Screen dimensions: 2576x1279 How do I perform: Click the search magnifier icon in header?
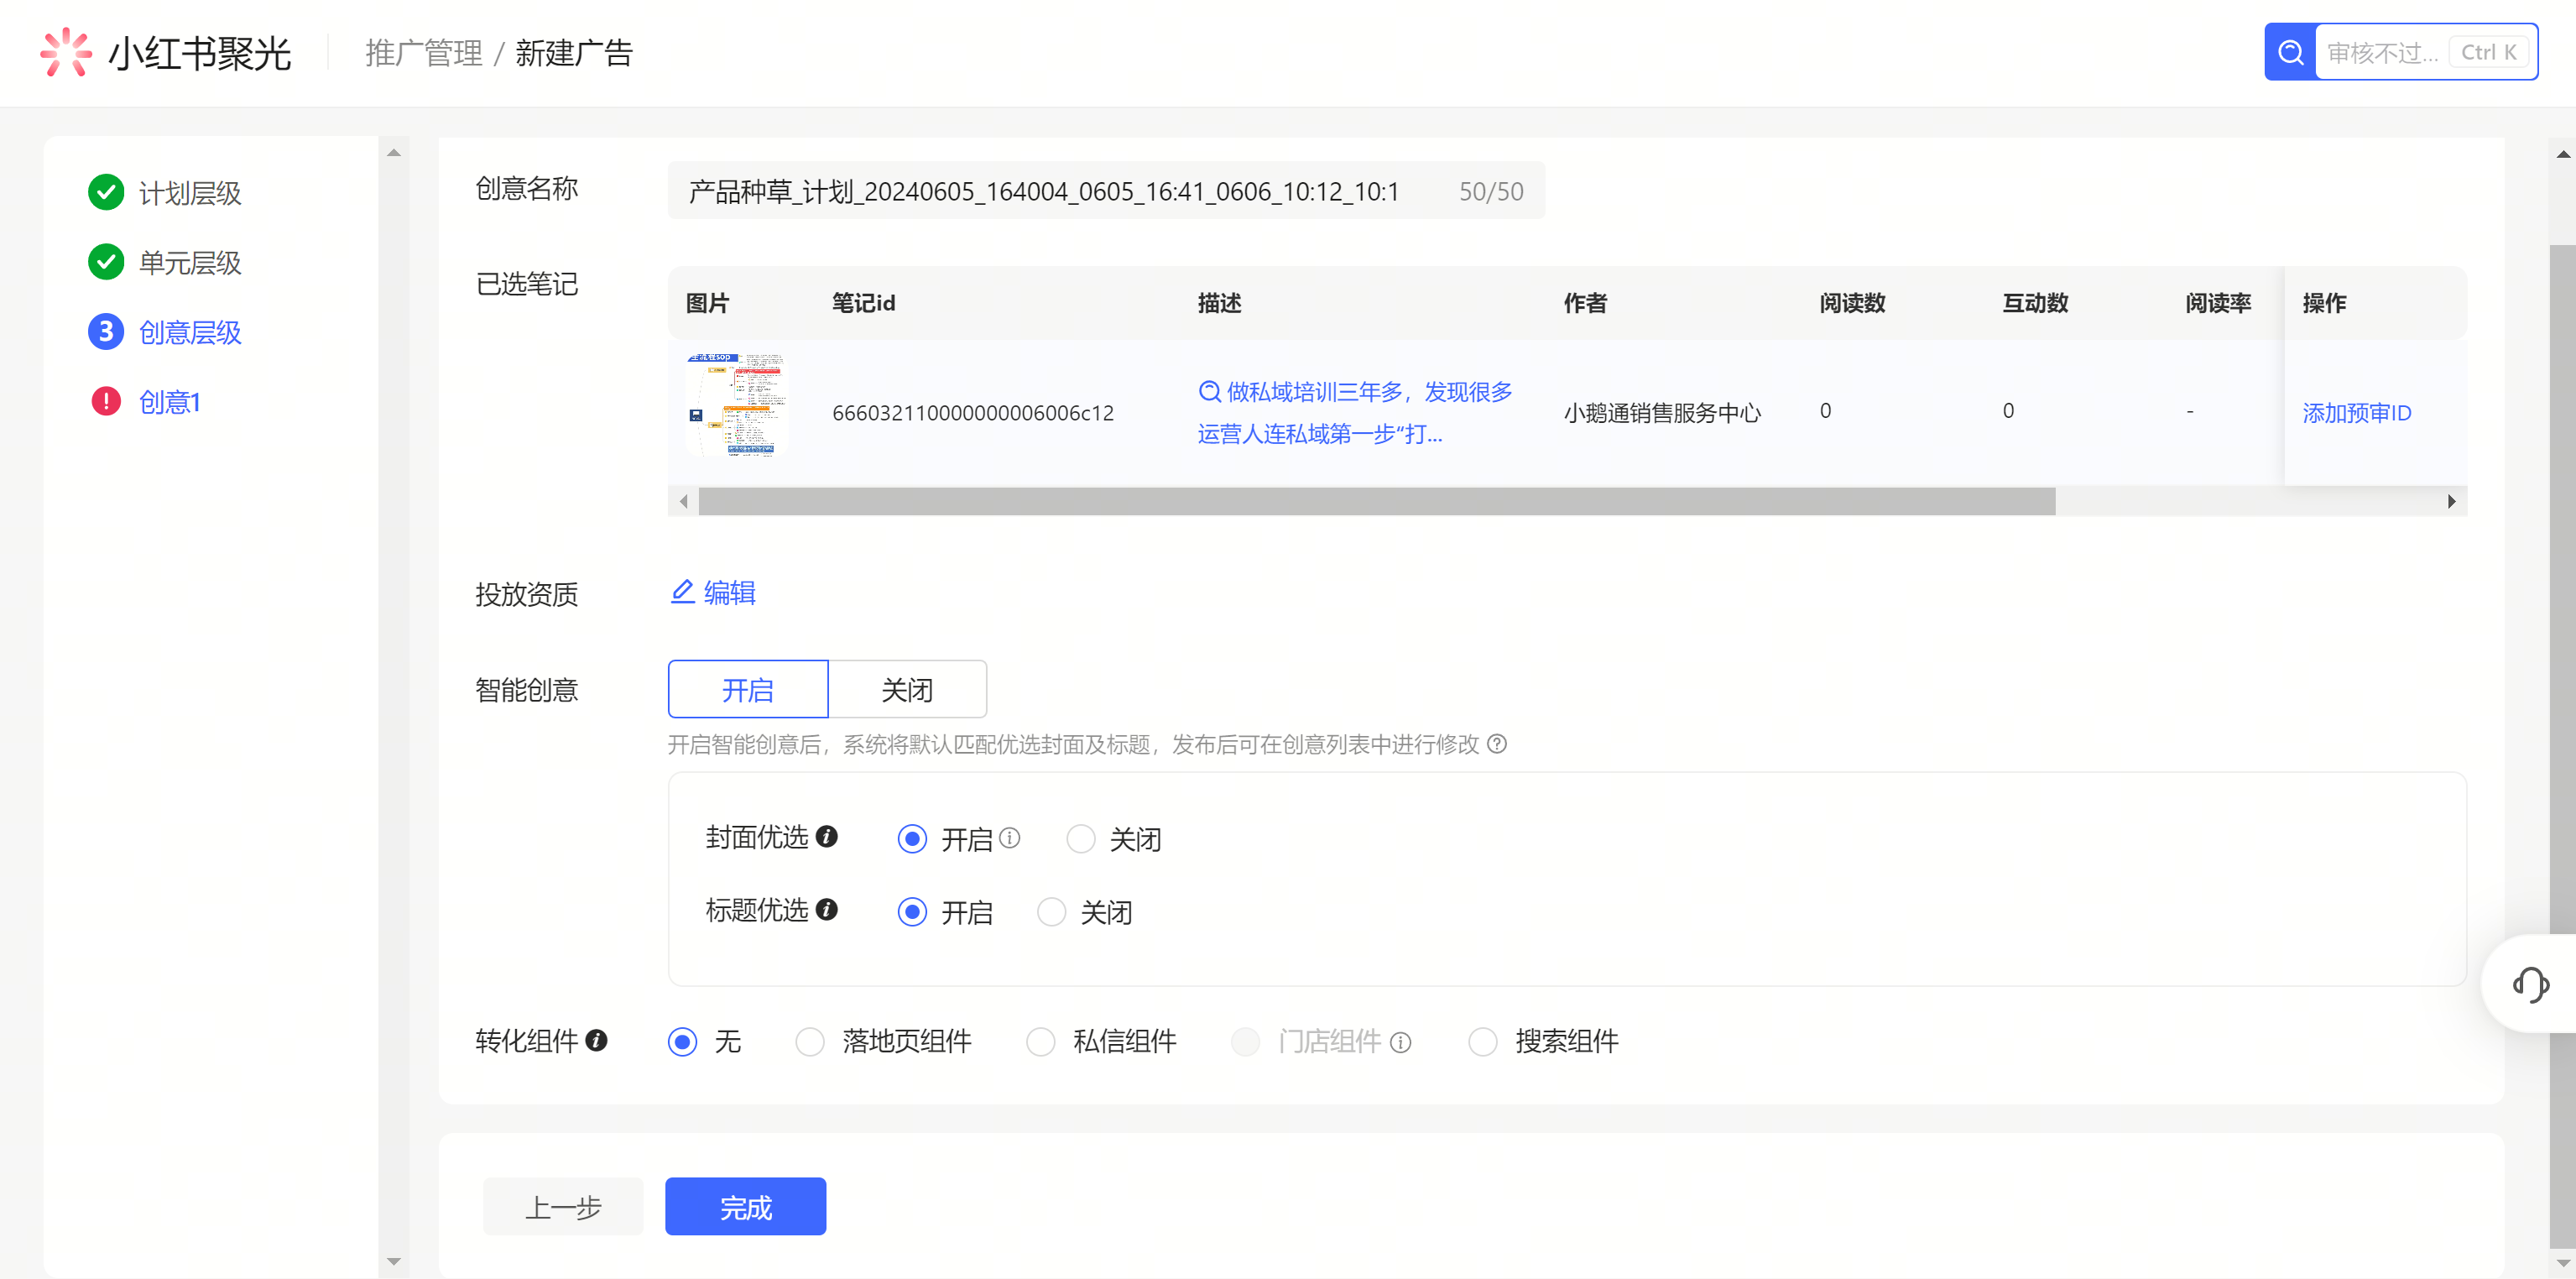(2290, 52)
